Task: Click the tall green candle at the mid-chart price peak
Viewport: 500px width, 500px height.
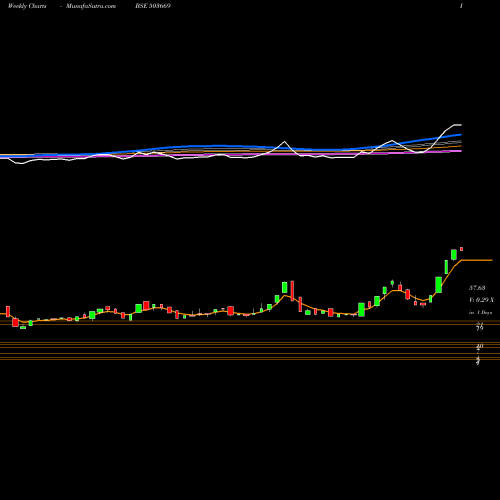Action: 284,287
